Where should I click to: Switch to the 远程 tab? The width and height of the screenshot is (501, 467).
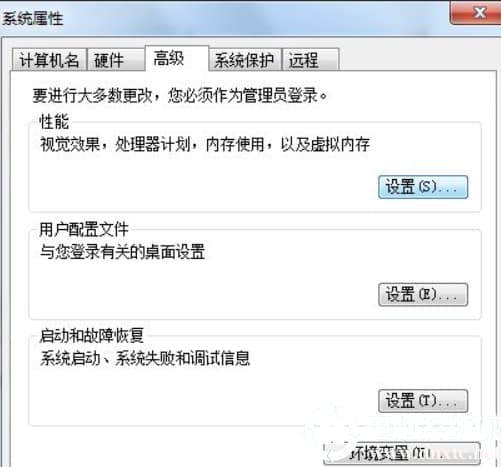click(310, 60)
